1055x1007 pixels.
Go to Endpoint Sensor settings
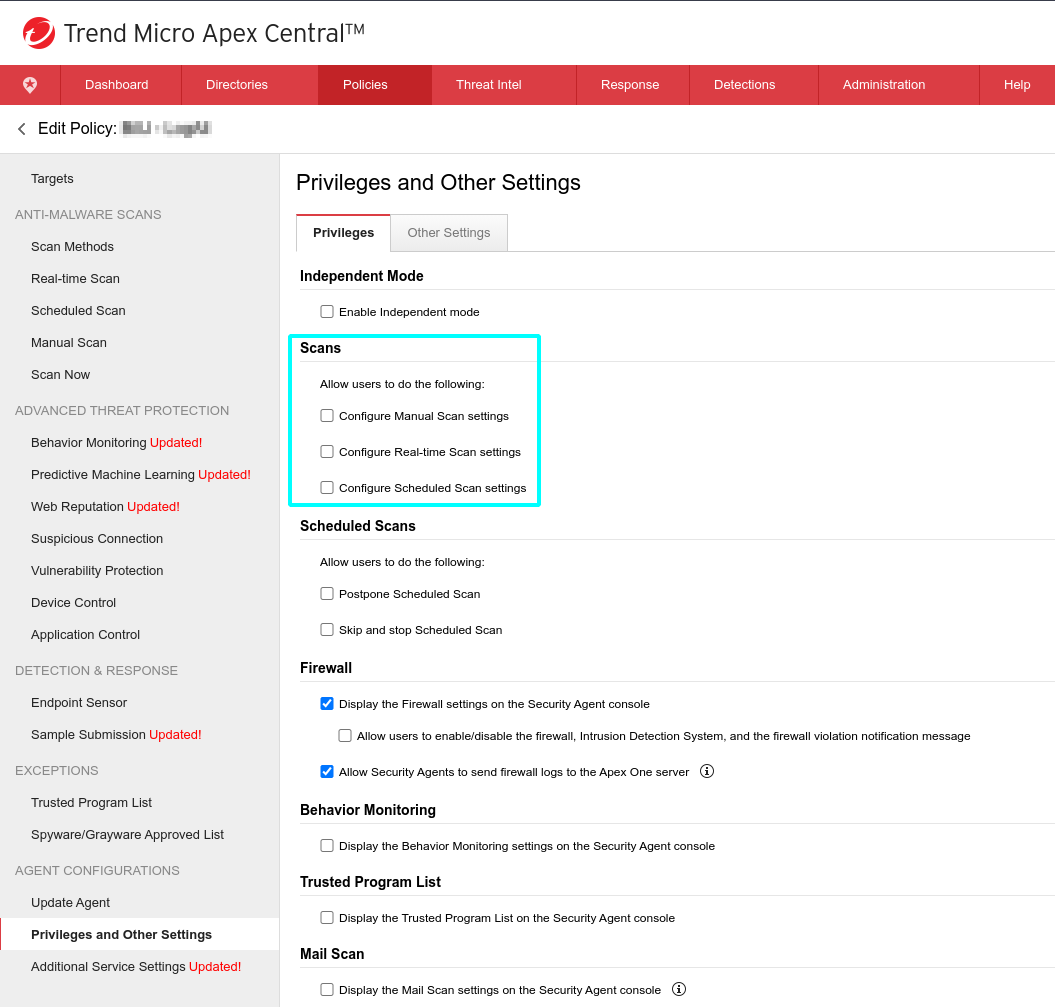[79, 702]
